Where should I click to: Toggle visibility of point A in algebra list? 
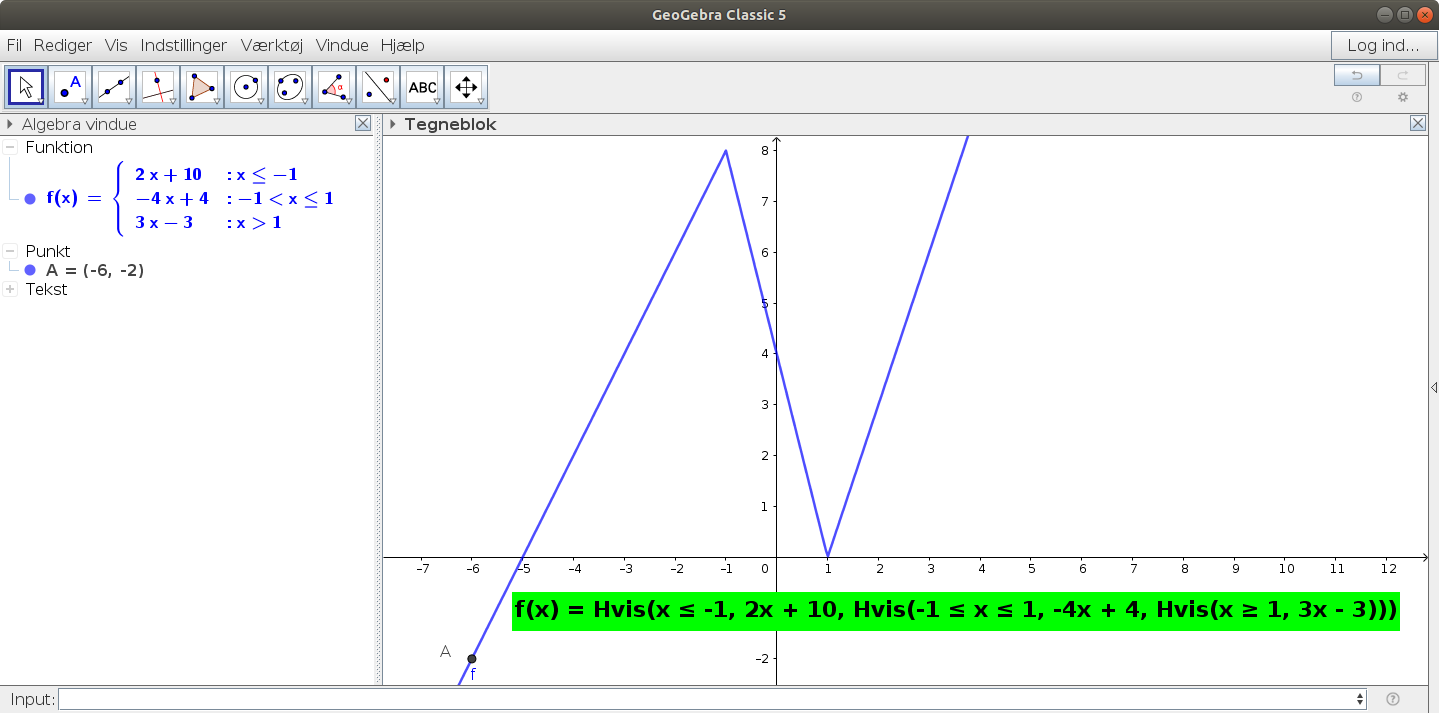(30, 270)
